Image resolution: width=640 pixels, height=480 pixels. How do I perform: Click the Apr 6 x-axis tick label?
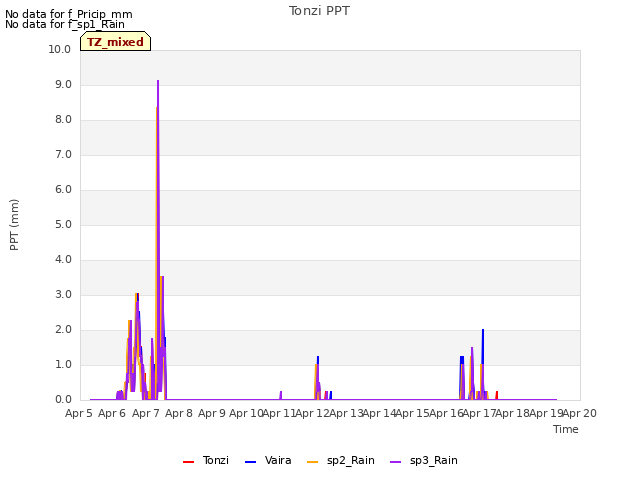pyautogui.click(x=112, y=413)
